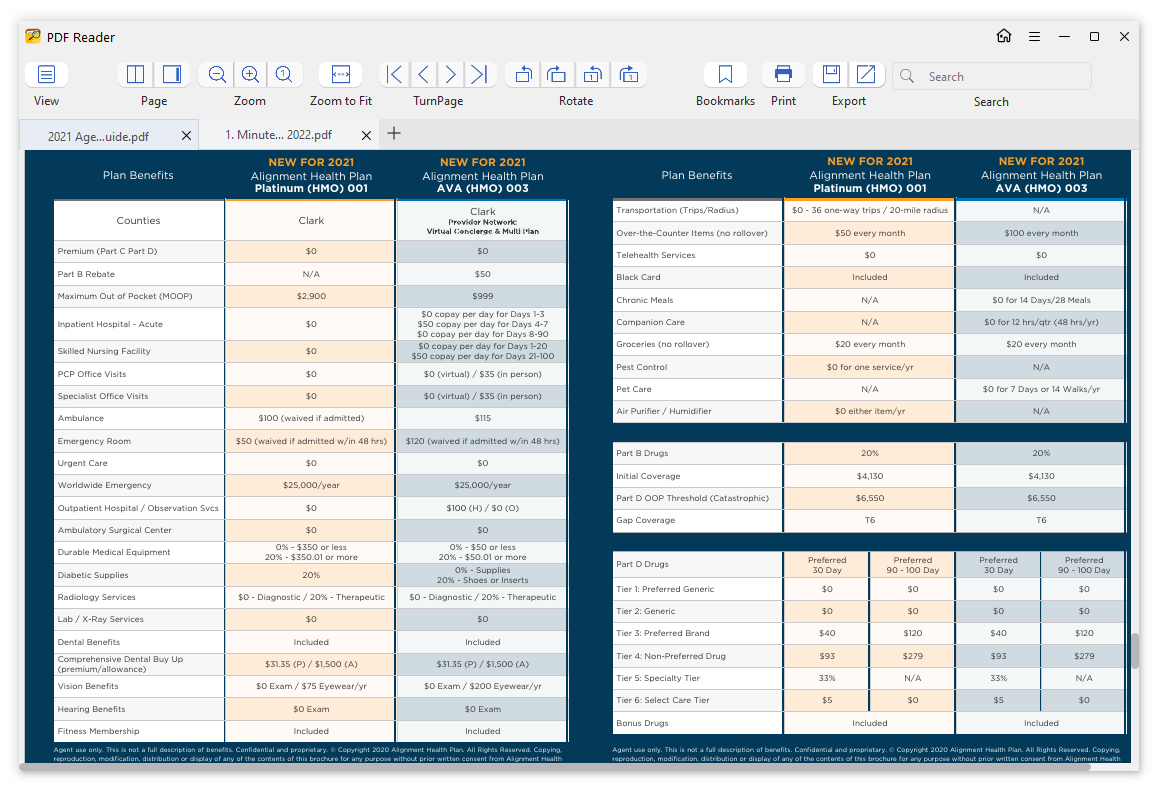The height and width of the screenshot is (788, 1156).
Task: Click the Bookmarks label
Action: coord(725,101)
